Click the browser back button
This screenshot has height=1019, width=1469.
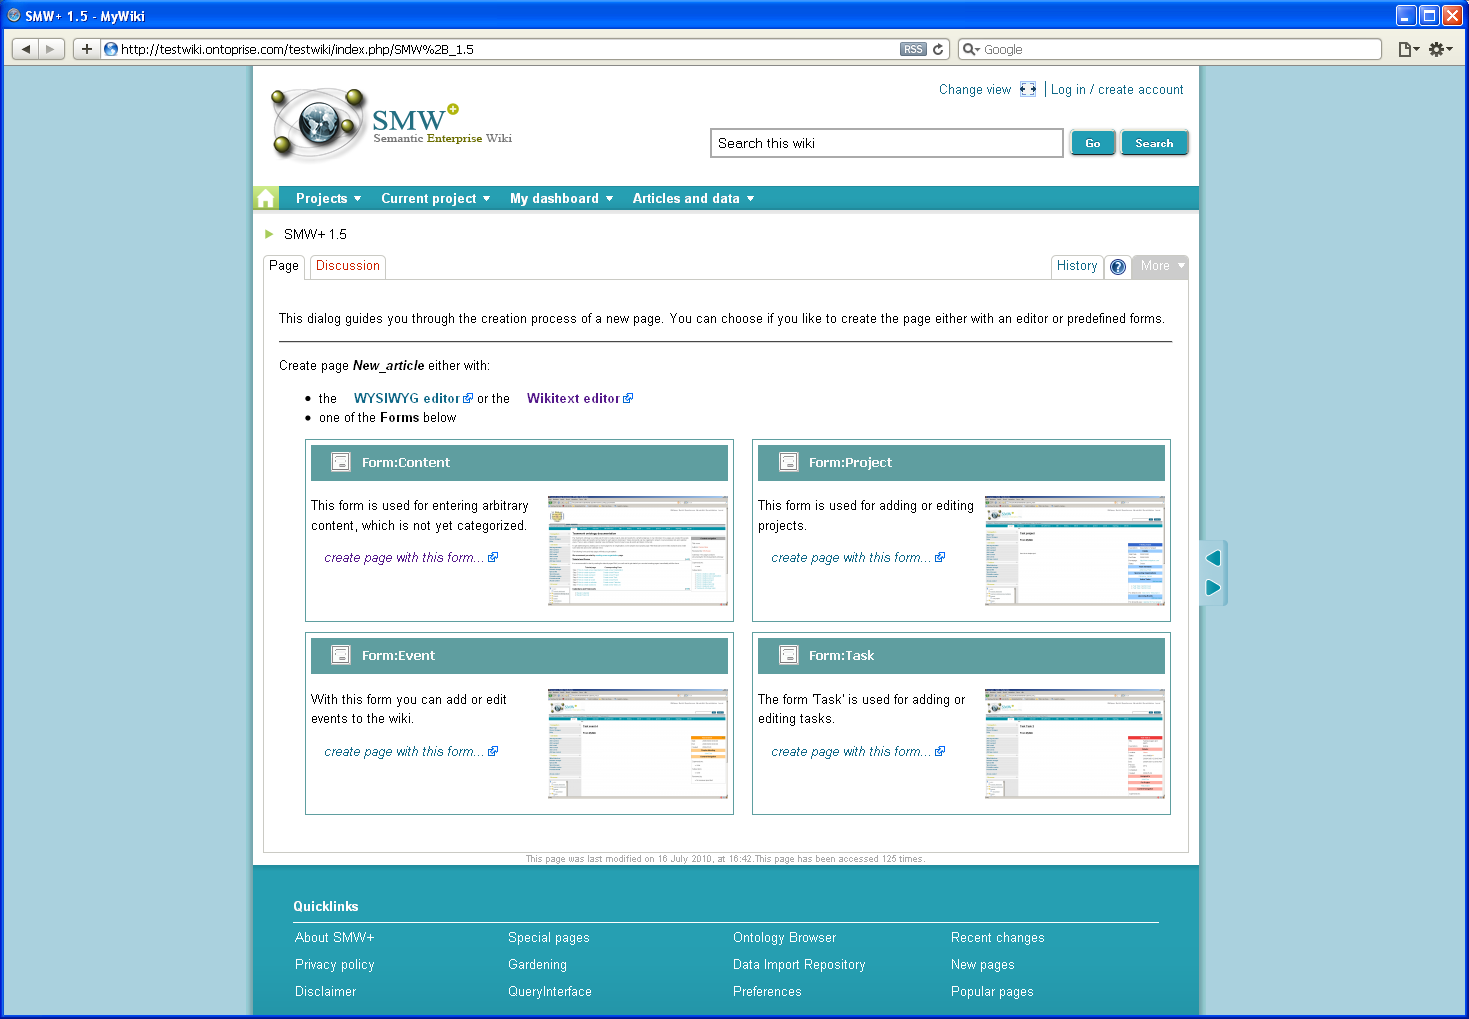pyautogui.click(x=25, y=49)
